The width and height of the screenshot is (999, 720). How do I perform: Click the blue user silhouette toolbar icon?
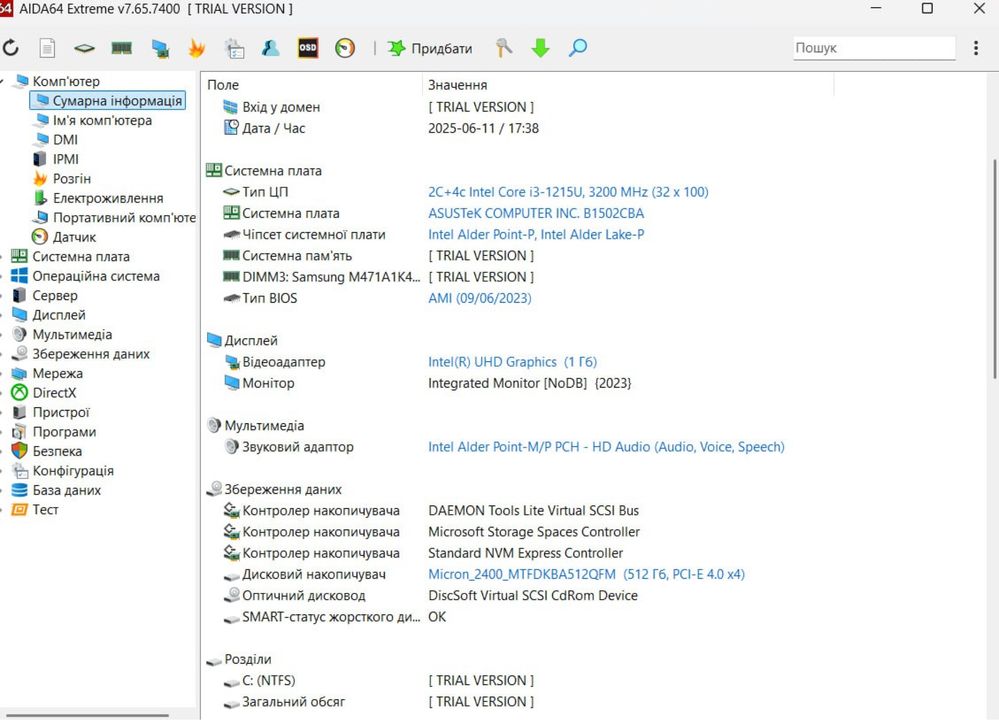click(x=271, y=48)
